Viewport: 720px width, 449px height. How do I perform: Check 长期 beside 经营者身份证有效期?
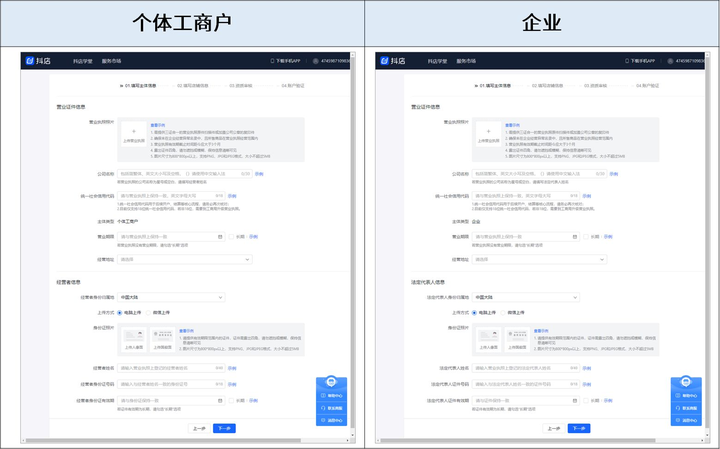231,401
